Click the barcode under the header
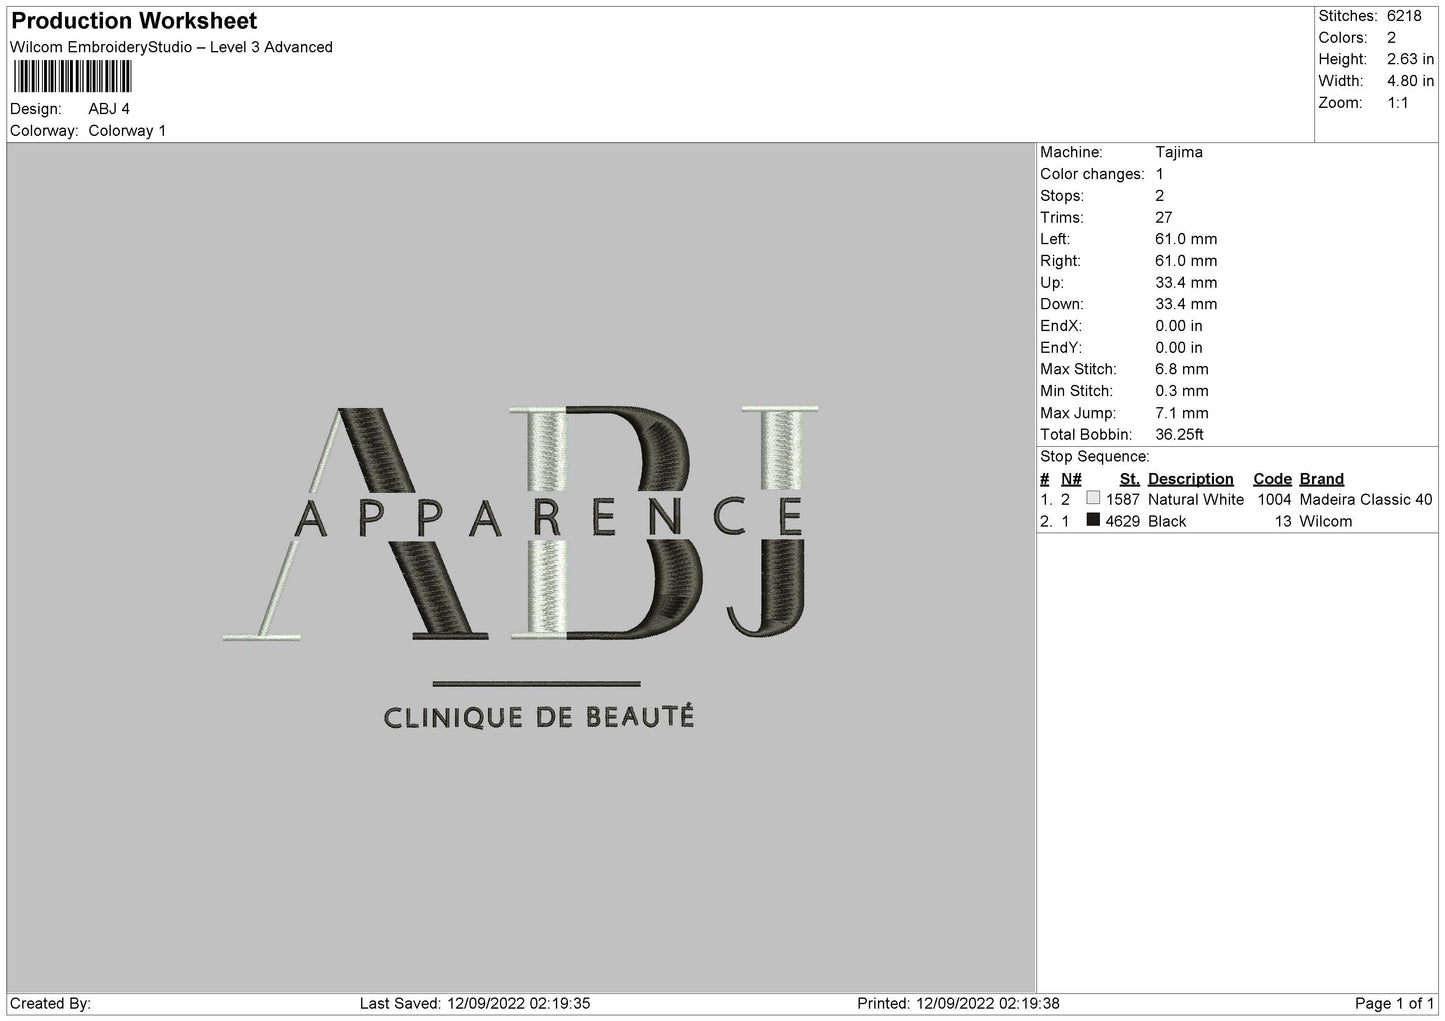The width and height of the screenshot is (1445, 1021). click(x=72, y=77)
